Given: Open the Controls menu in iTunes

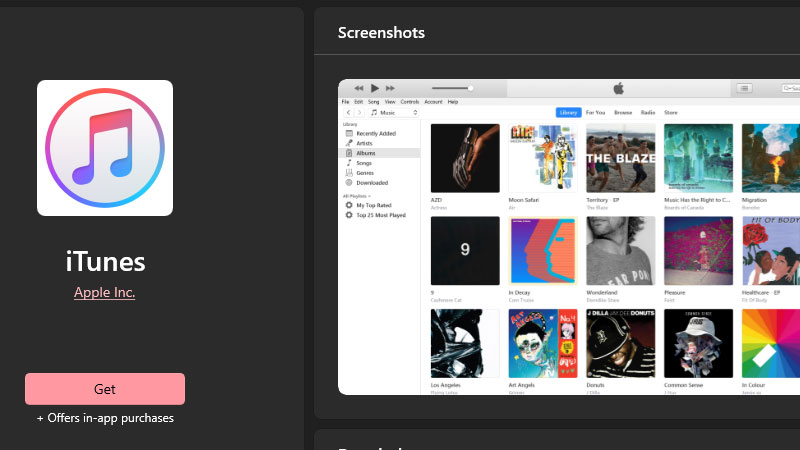Looking at the screenshot, I should click(x=409, y=102).
